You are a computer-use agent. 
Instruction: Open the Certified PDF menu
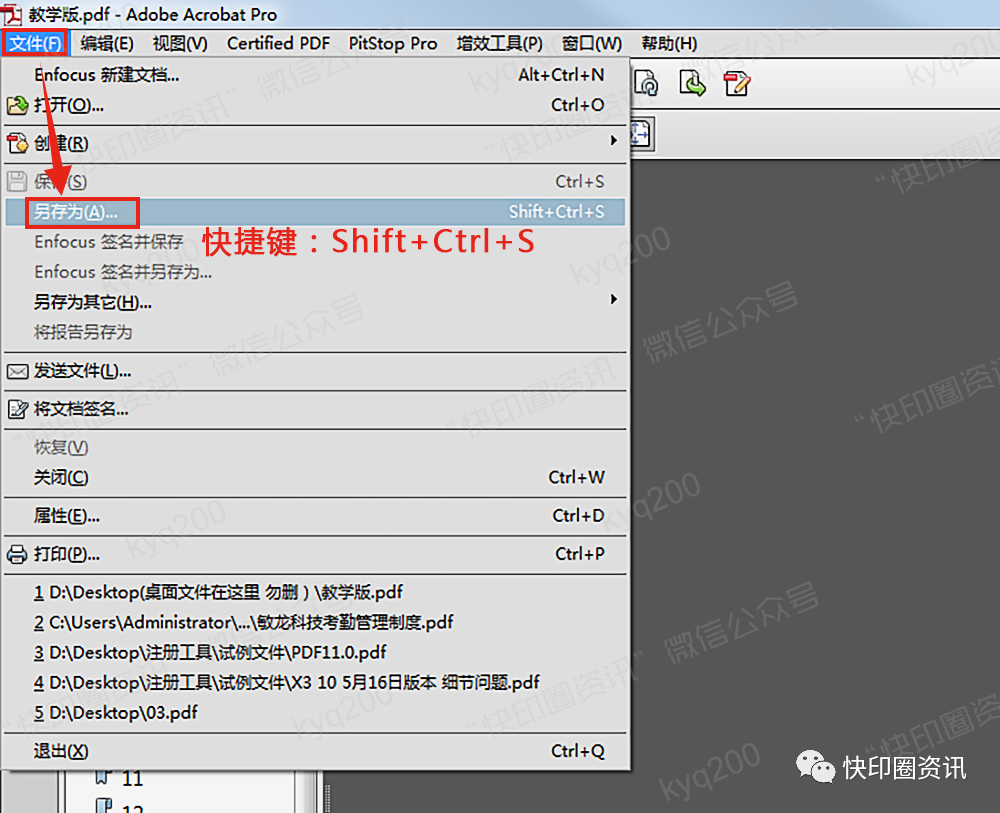tap(279, 43)
